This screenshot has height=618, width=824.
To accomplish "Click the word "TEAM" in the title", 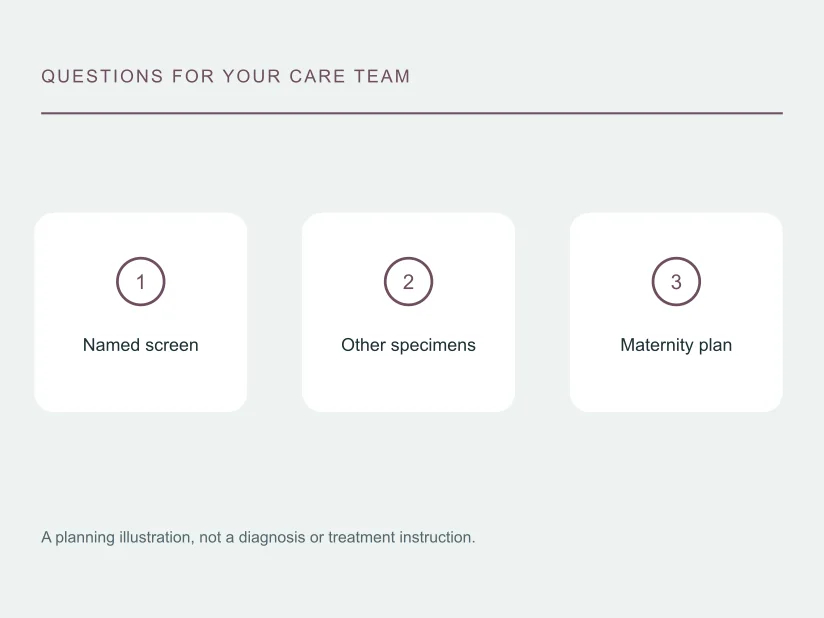I will click(x=382, y=76).
